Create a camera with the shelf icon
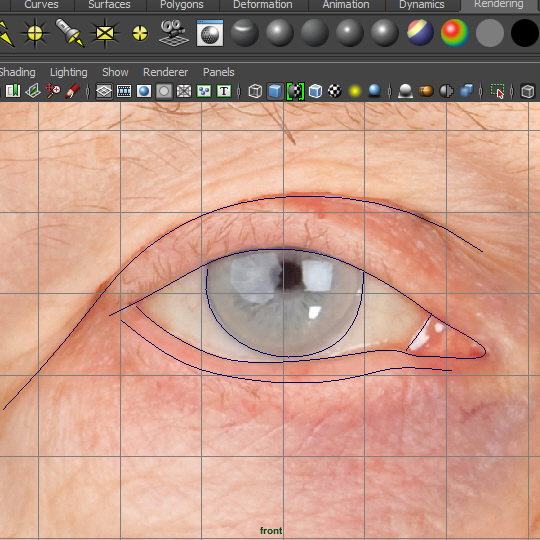Screen dimensions: 540x540 point(174,33)
